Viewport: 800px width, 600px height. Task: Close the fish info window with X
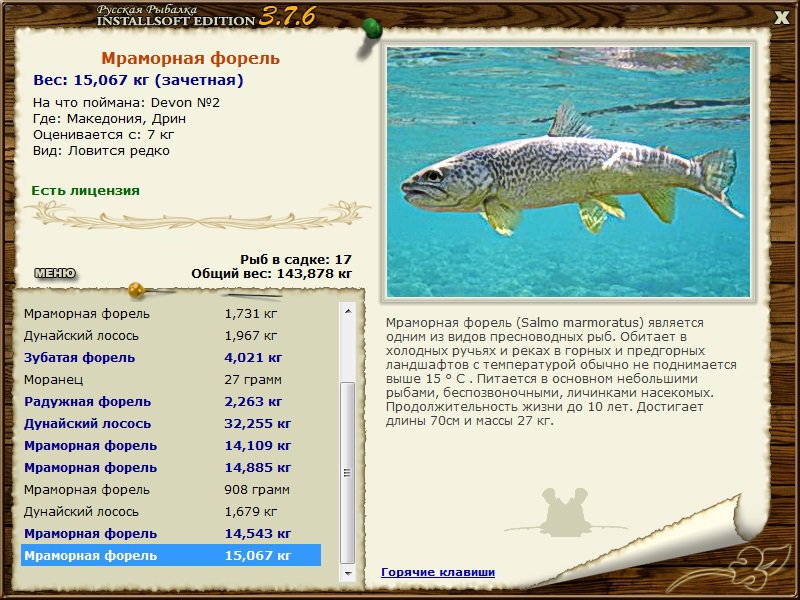(782, 18)
